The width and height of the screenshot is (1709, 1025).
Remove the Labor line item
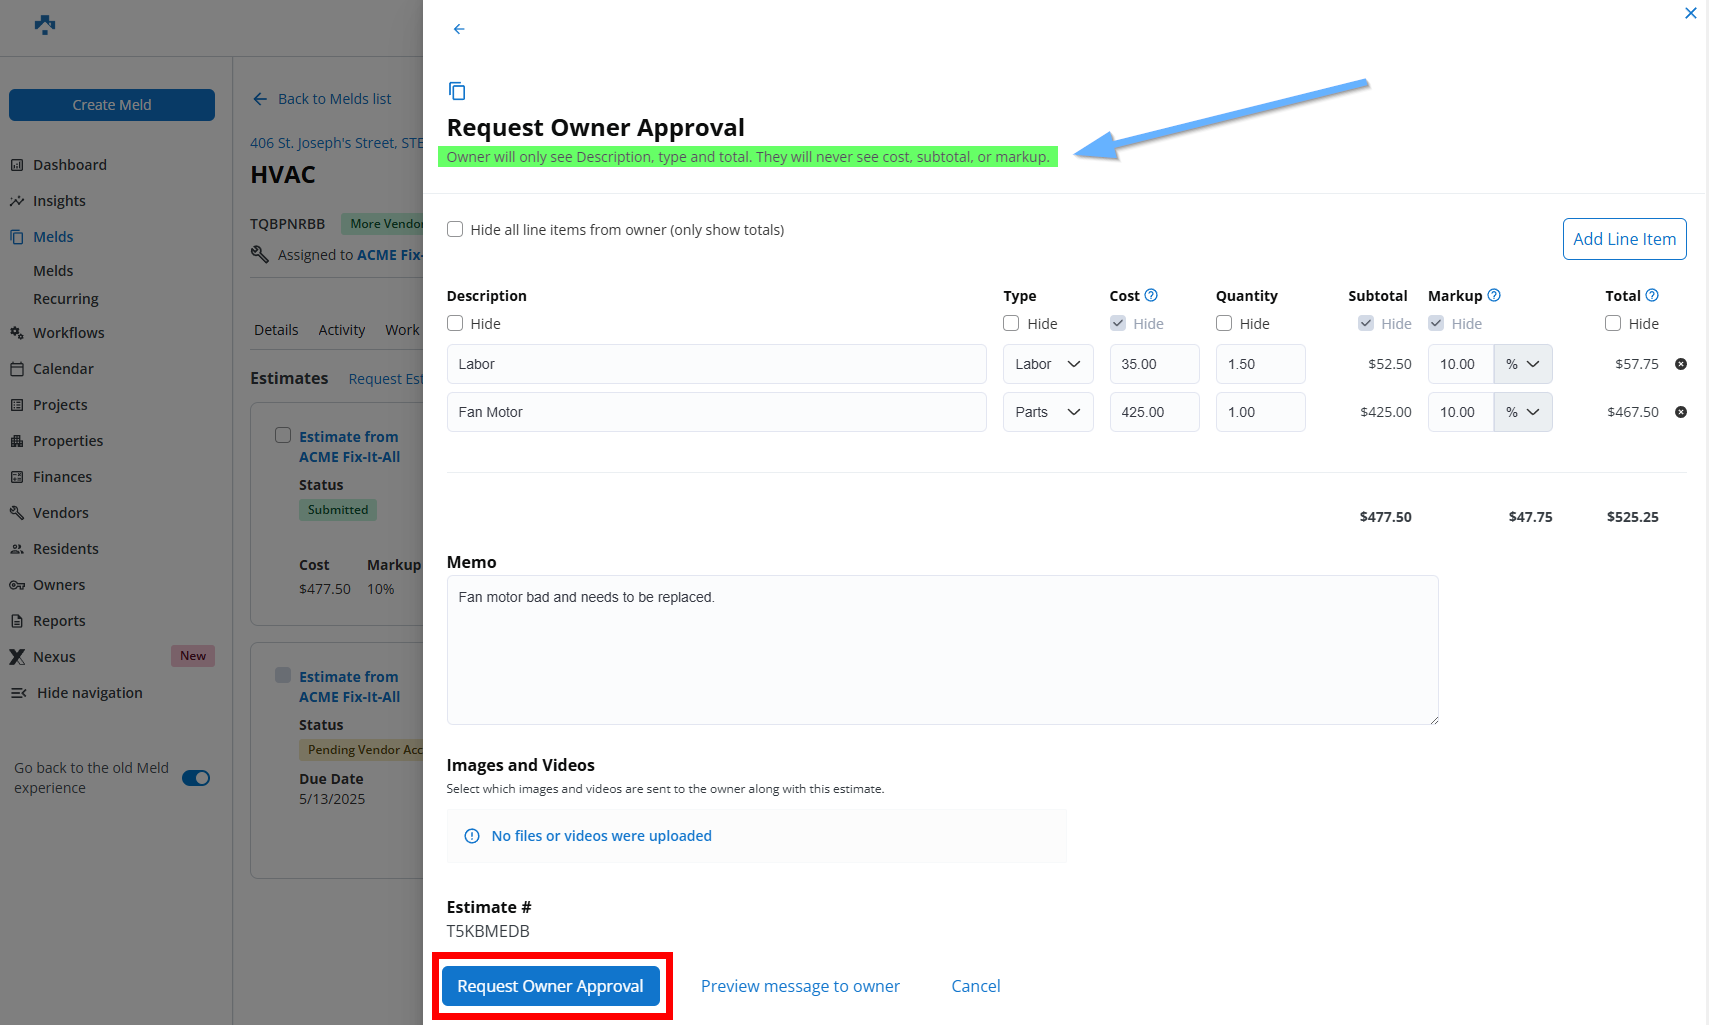point(1681,364)
